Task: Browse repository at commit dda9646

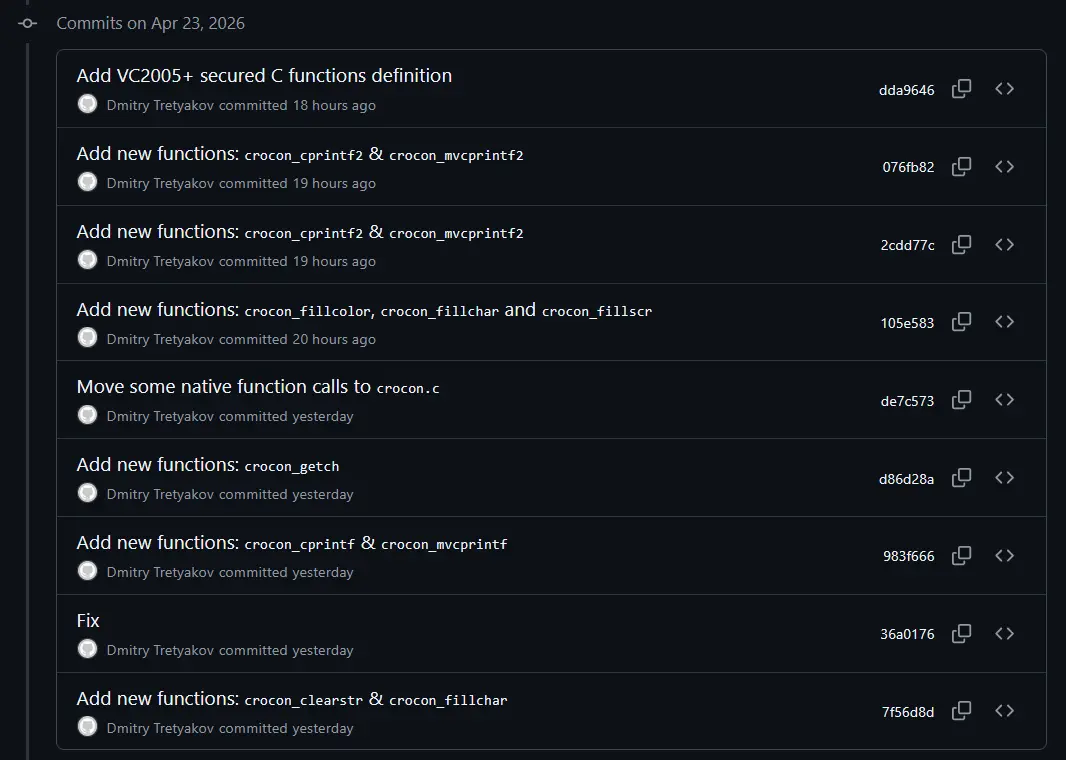Action: click(x=1004, y=89)
